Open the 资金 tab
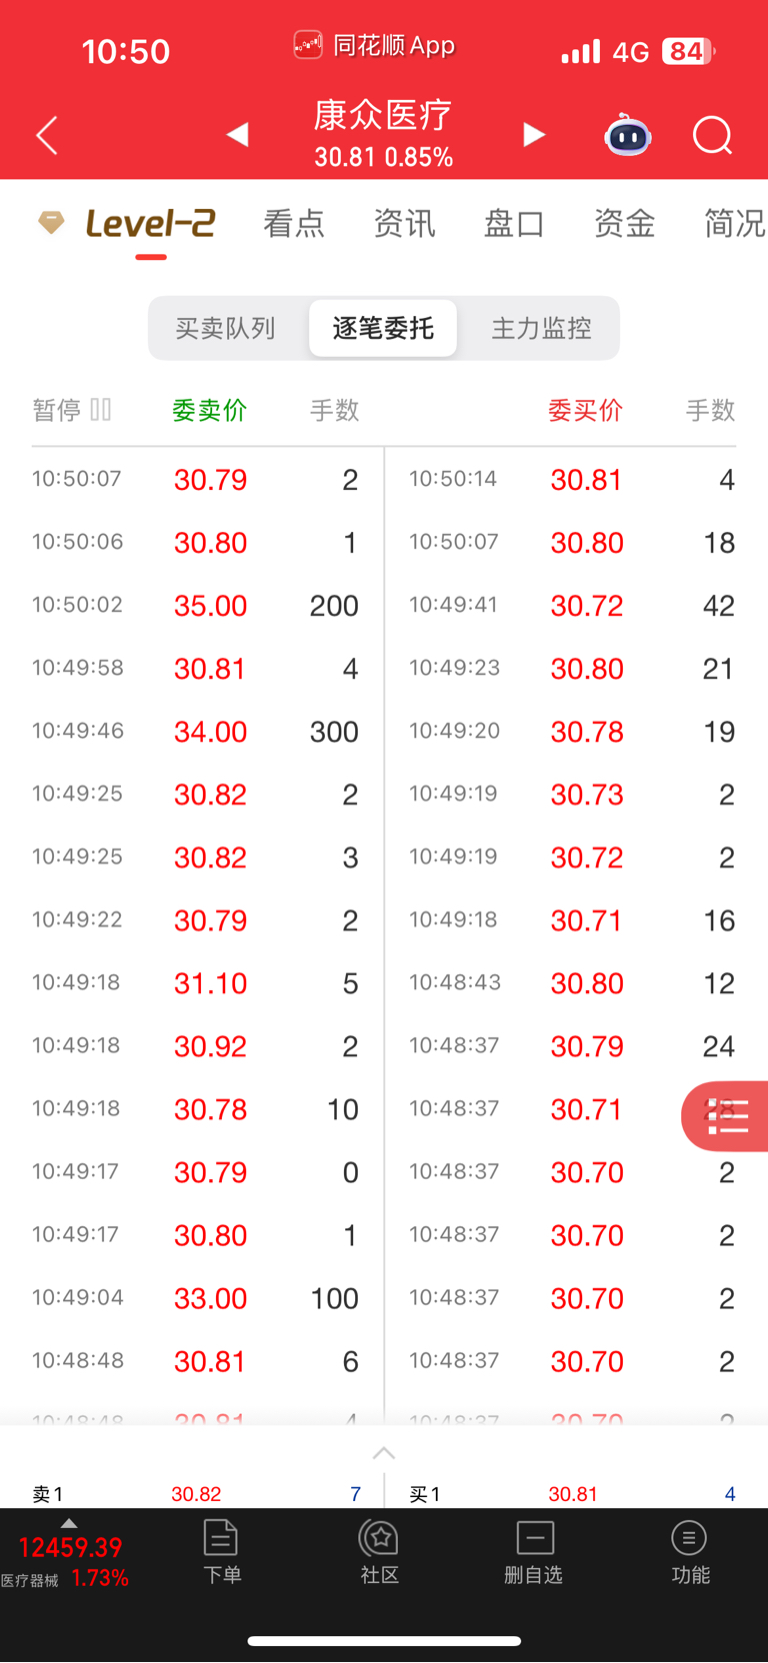 pyautogui.click(x=624, y=223)
